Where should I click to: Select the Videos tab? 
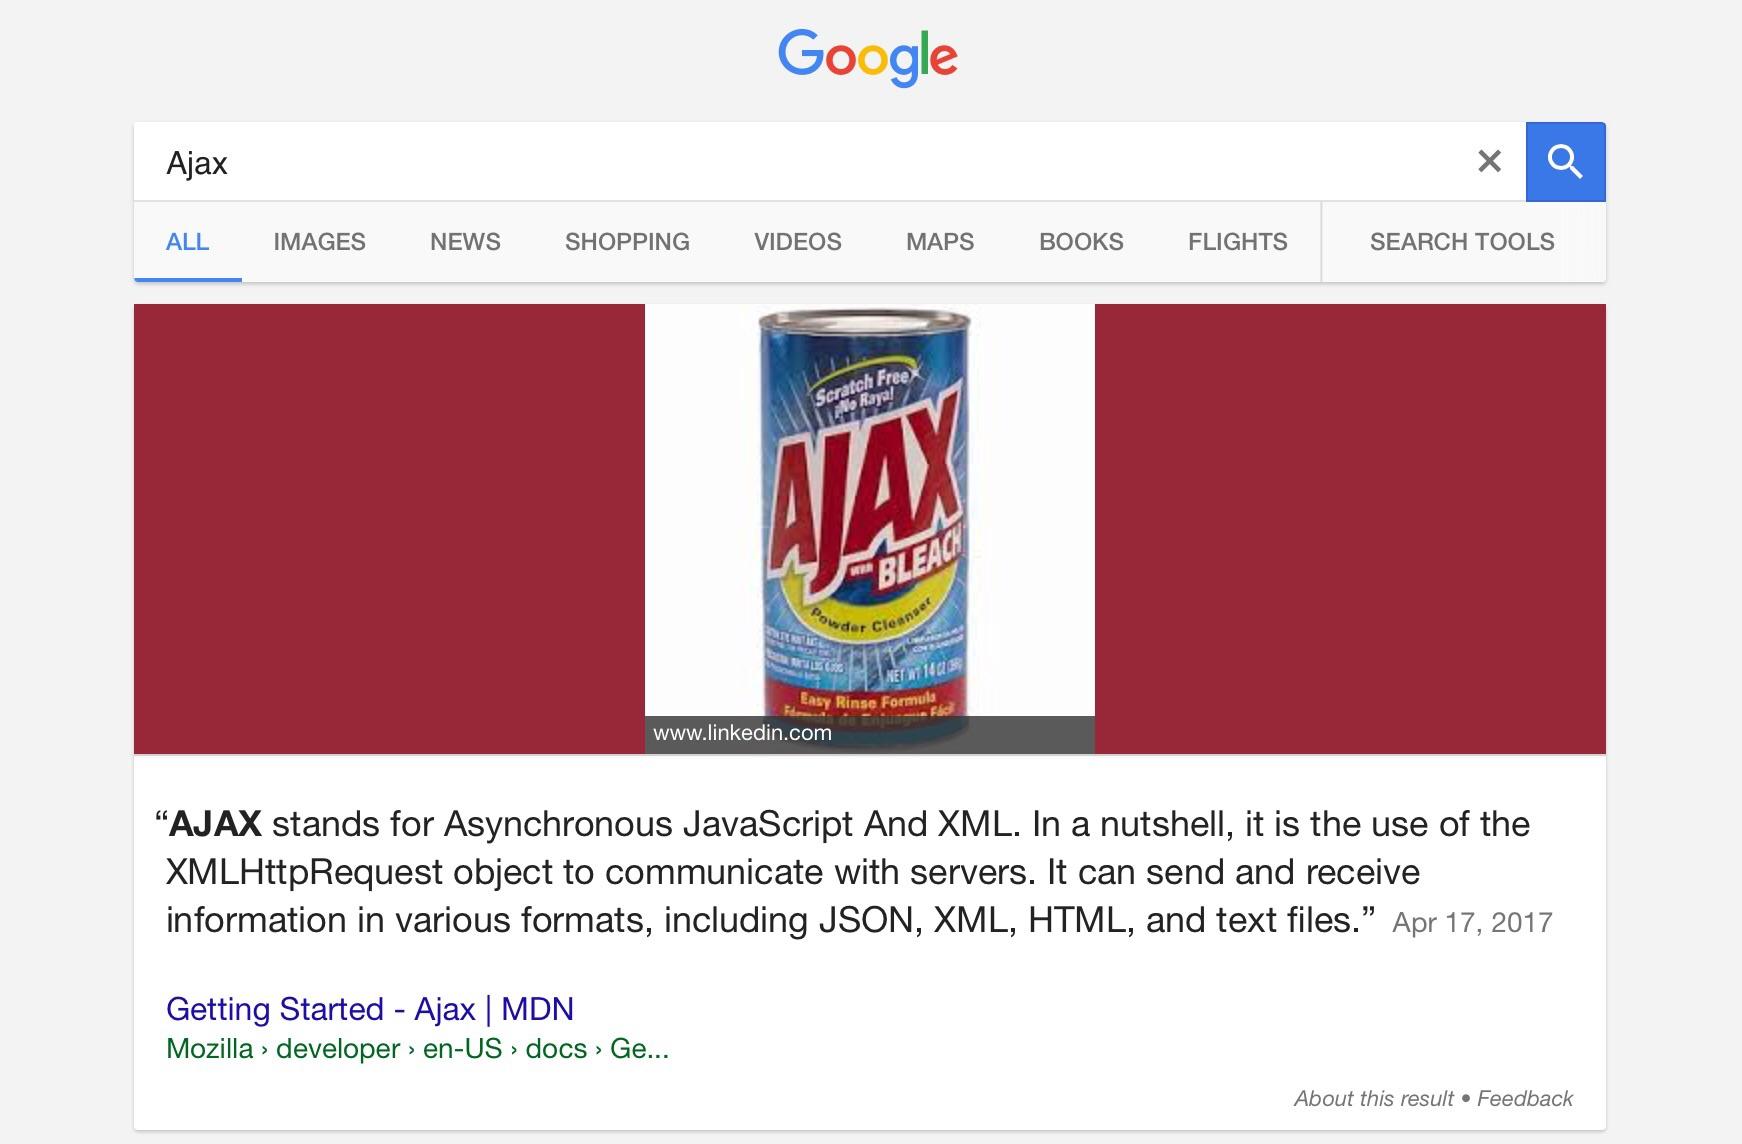pos(797,242)
